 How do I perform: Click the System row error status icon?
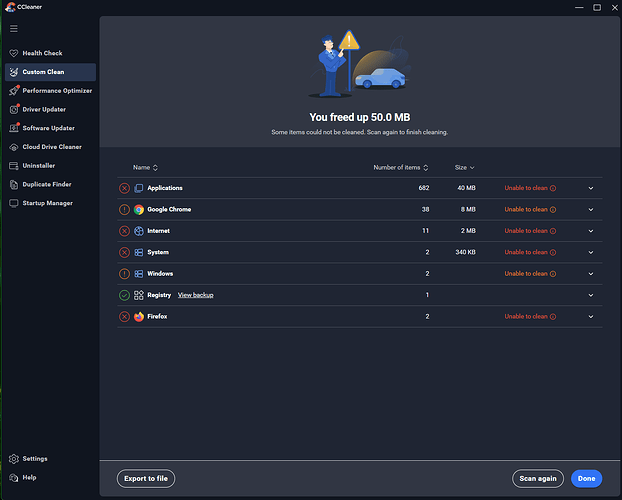tap(125, 252)
